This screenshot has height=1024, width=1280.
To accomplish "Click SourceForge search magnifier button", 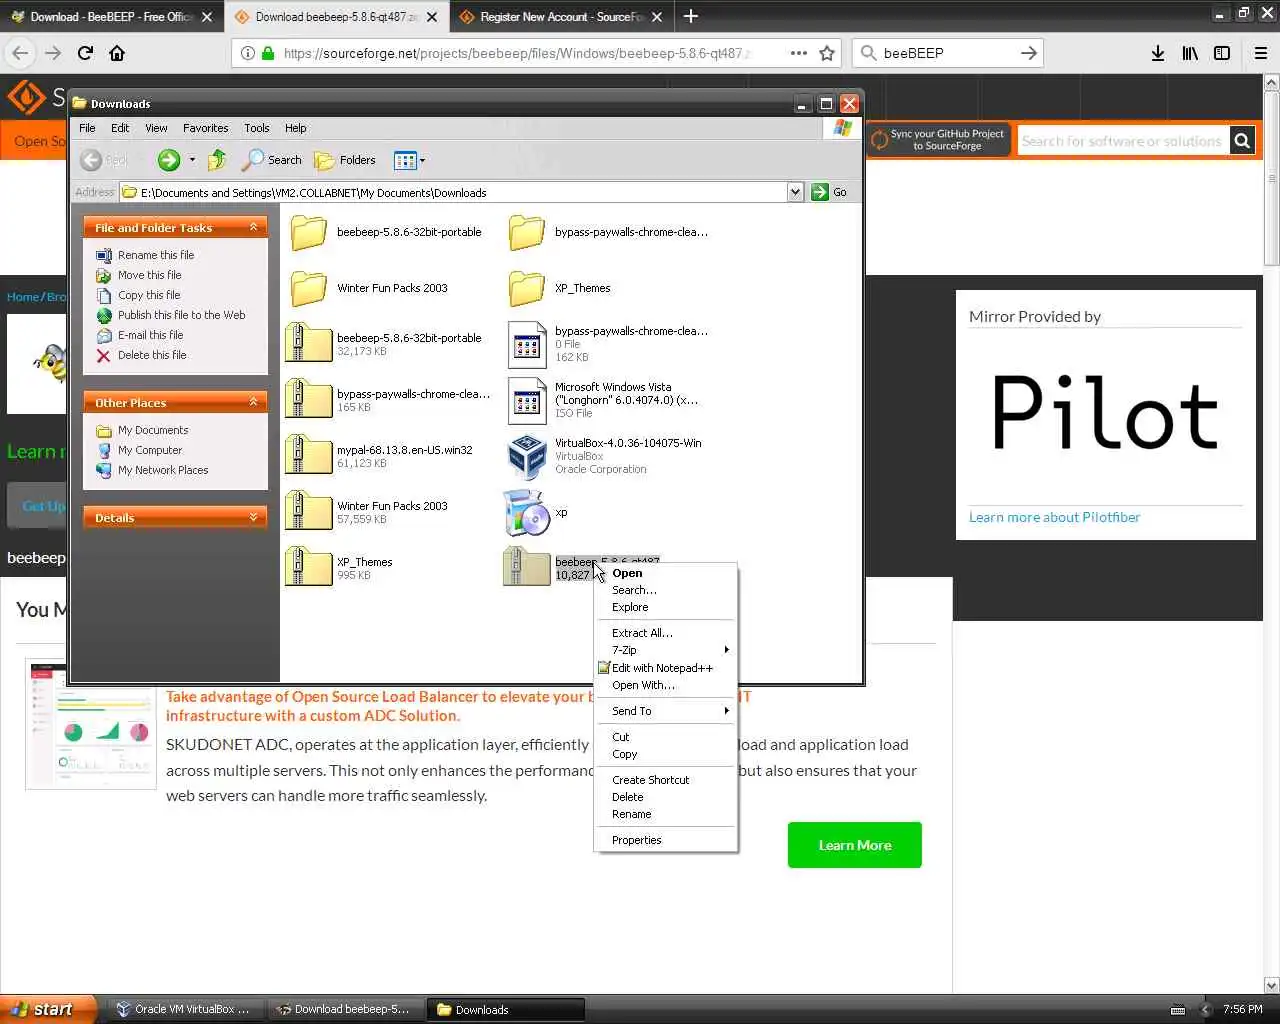I will tap(1242, 141).
